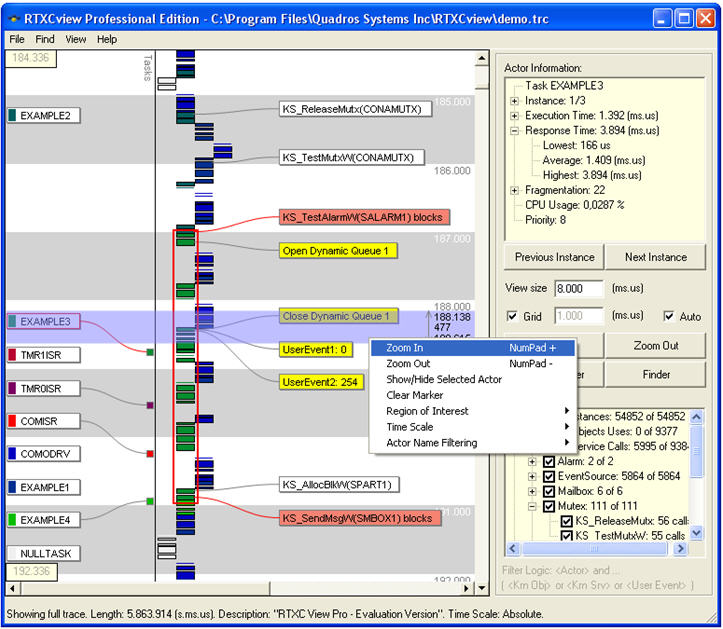723x629 pixels.
Task: Click the TMR0ISR purple event marker
Action: point(150,405)
